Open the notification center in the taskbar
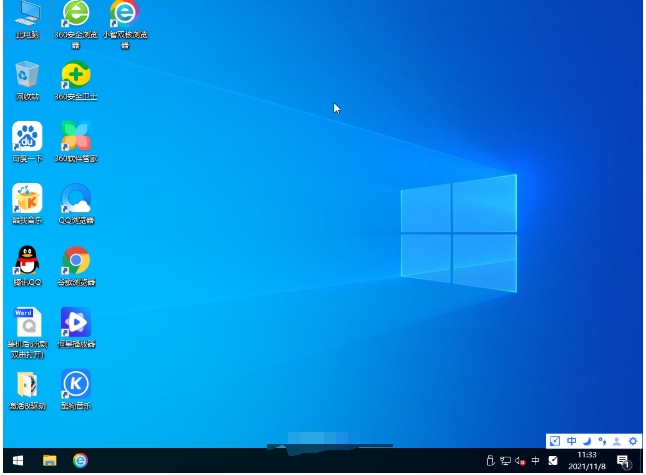Screen dimensions: 646x475 pyautogui.click(x=623, y=461)
